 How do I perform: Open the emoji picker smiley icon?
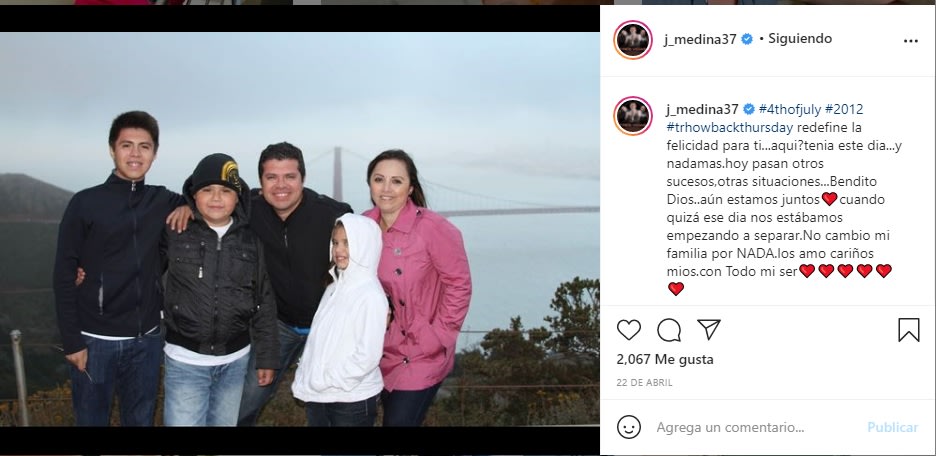[x=629, y=427]
